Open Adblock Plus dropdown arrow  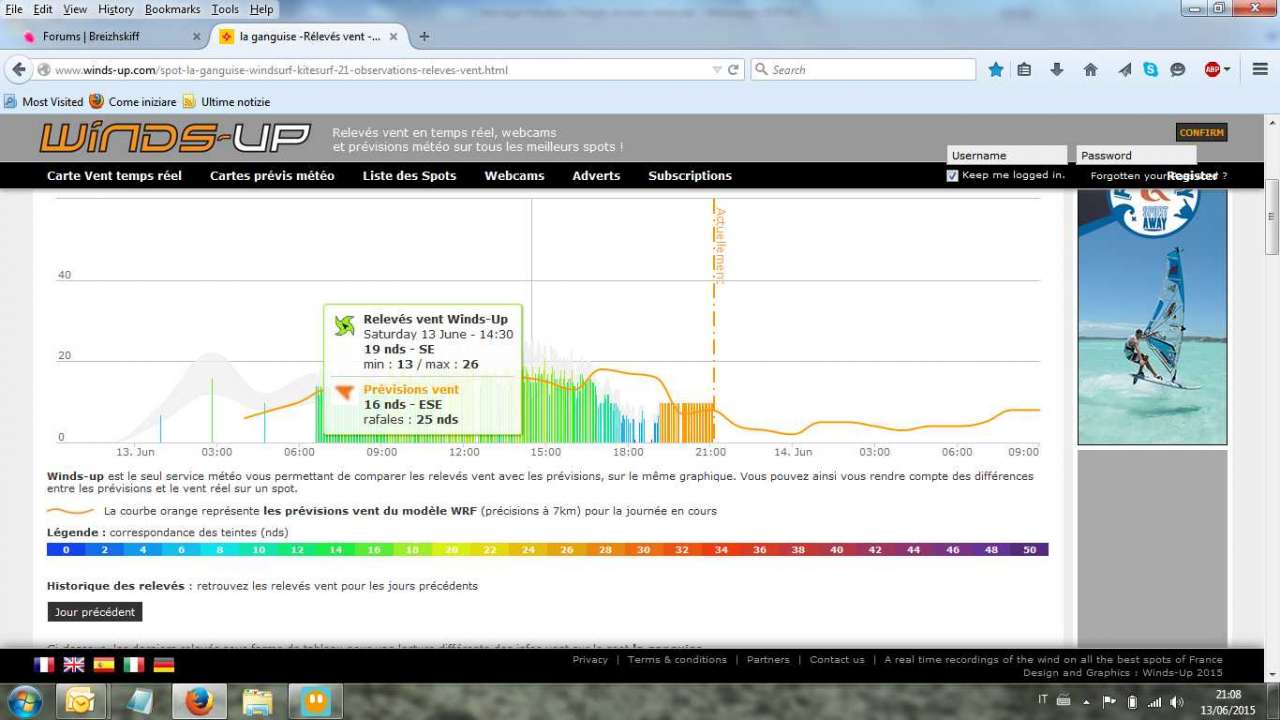(1227, 69)
